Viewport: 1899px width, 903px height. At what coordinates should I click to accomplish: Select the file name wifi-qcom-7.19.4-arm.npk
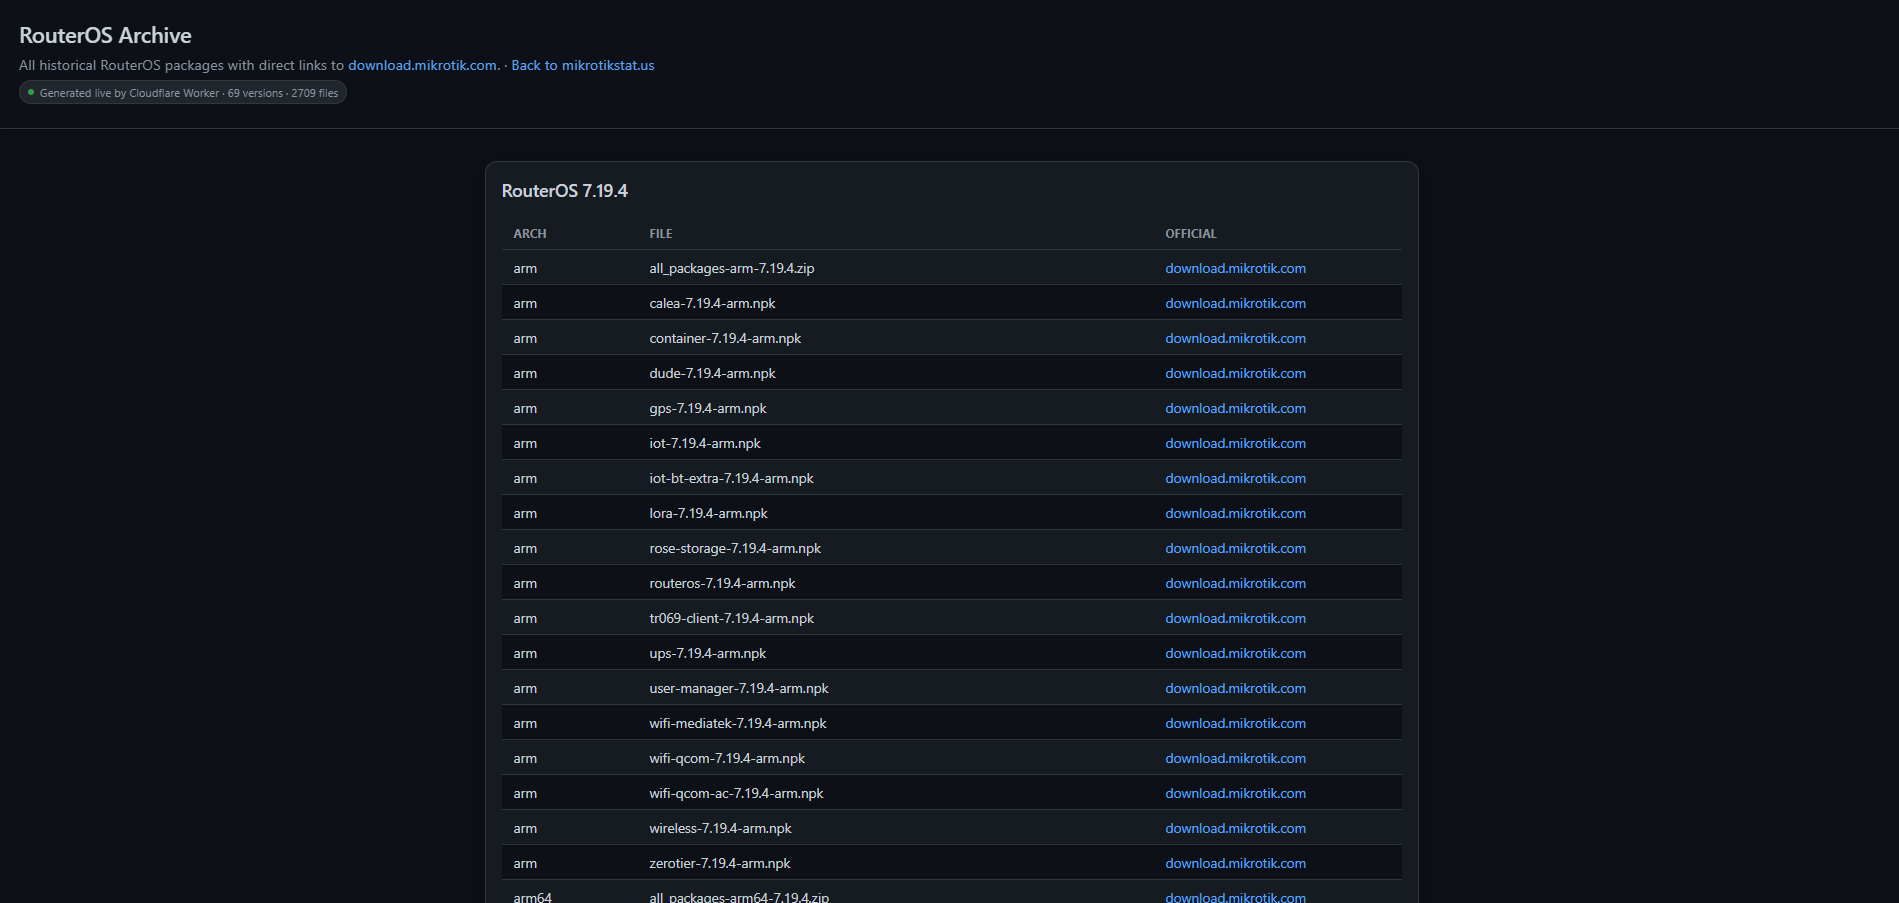point(727,758)
